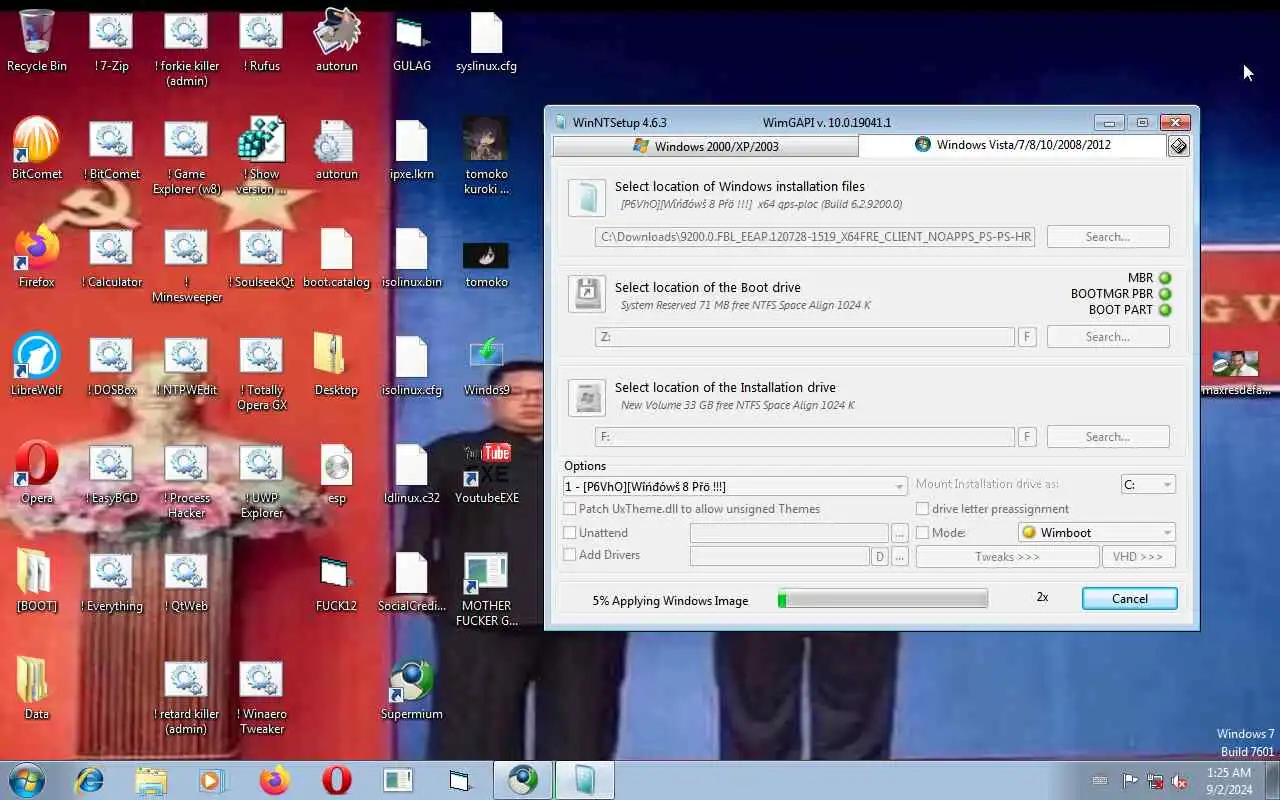Select the ! 7-Zip desktop icon

(x=111, y=42)
